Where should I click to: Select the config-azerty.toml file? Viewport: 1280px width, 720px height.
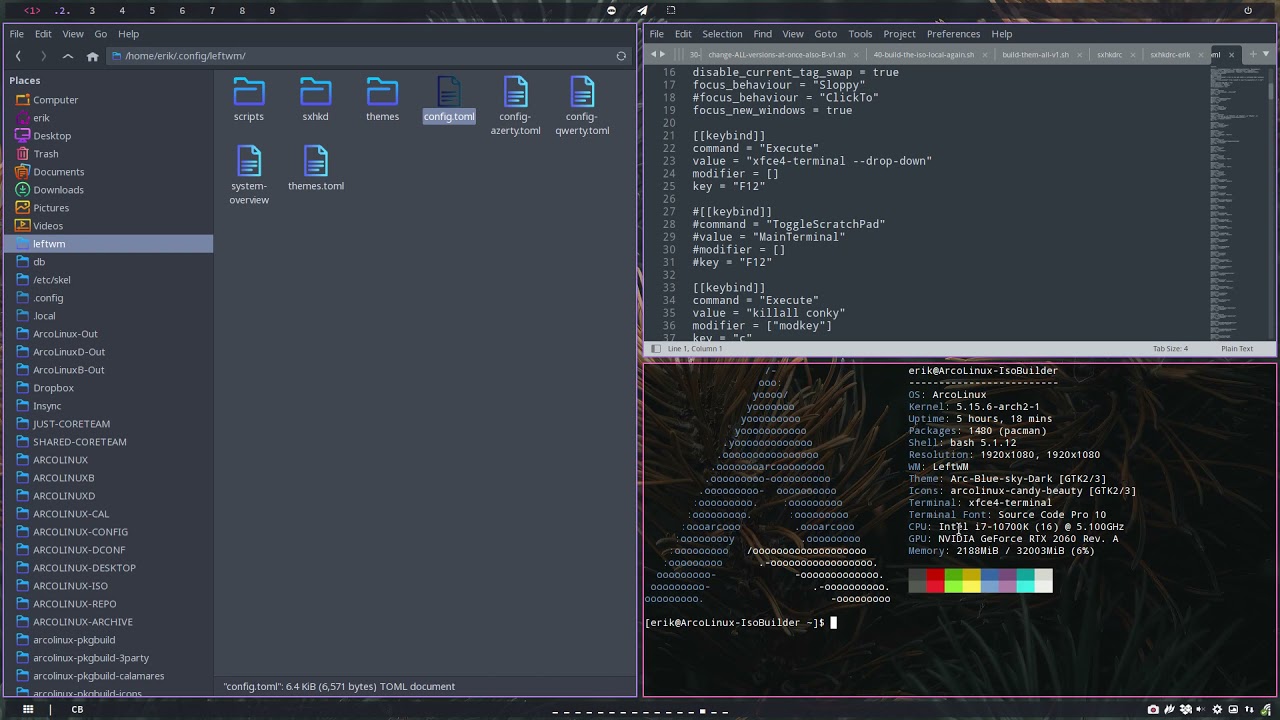[515, 106]
